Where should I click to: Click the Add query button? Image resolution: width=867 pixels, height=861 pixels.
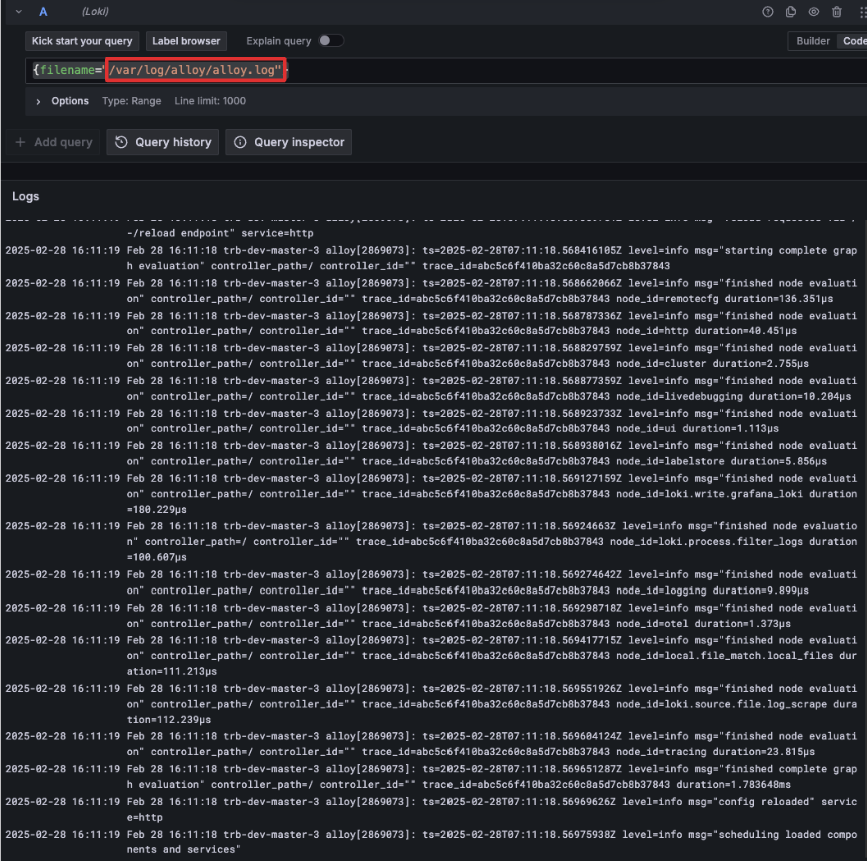pyautogui.click(x=54, y=142)
